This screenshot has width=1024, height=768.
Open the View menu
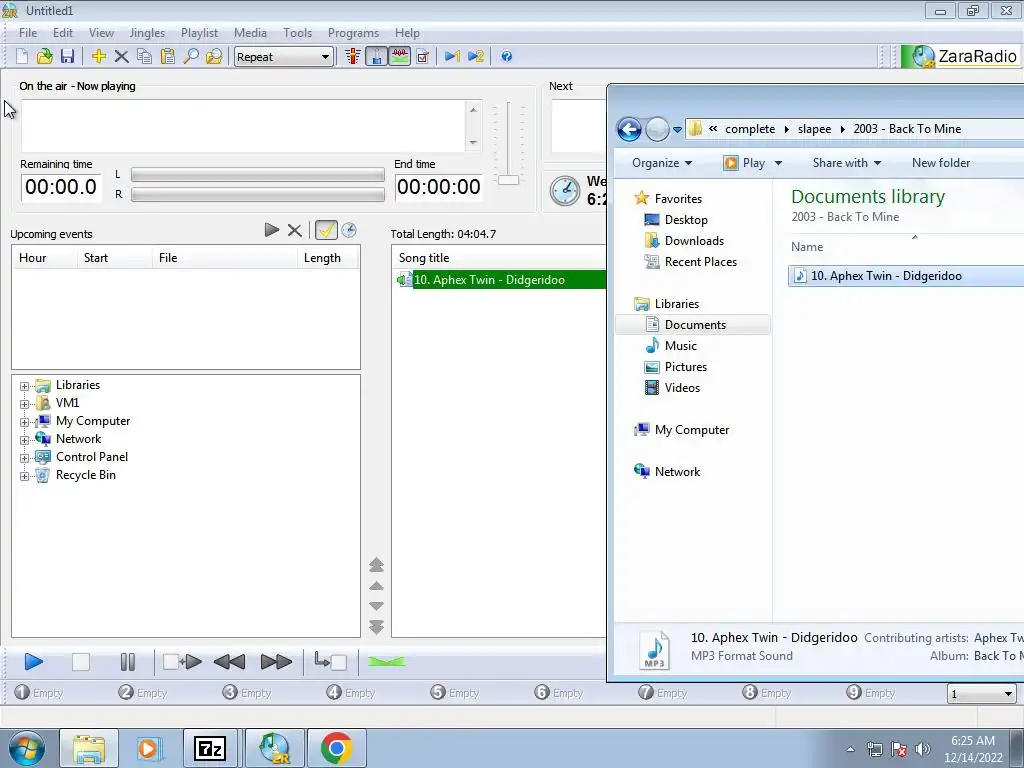pos(101,33)
